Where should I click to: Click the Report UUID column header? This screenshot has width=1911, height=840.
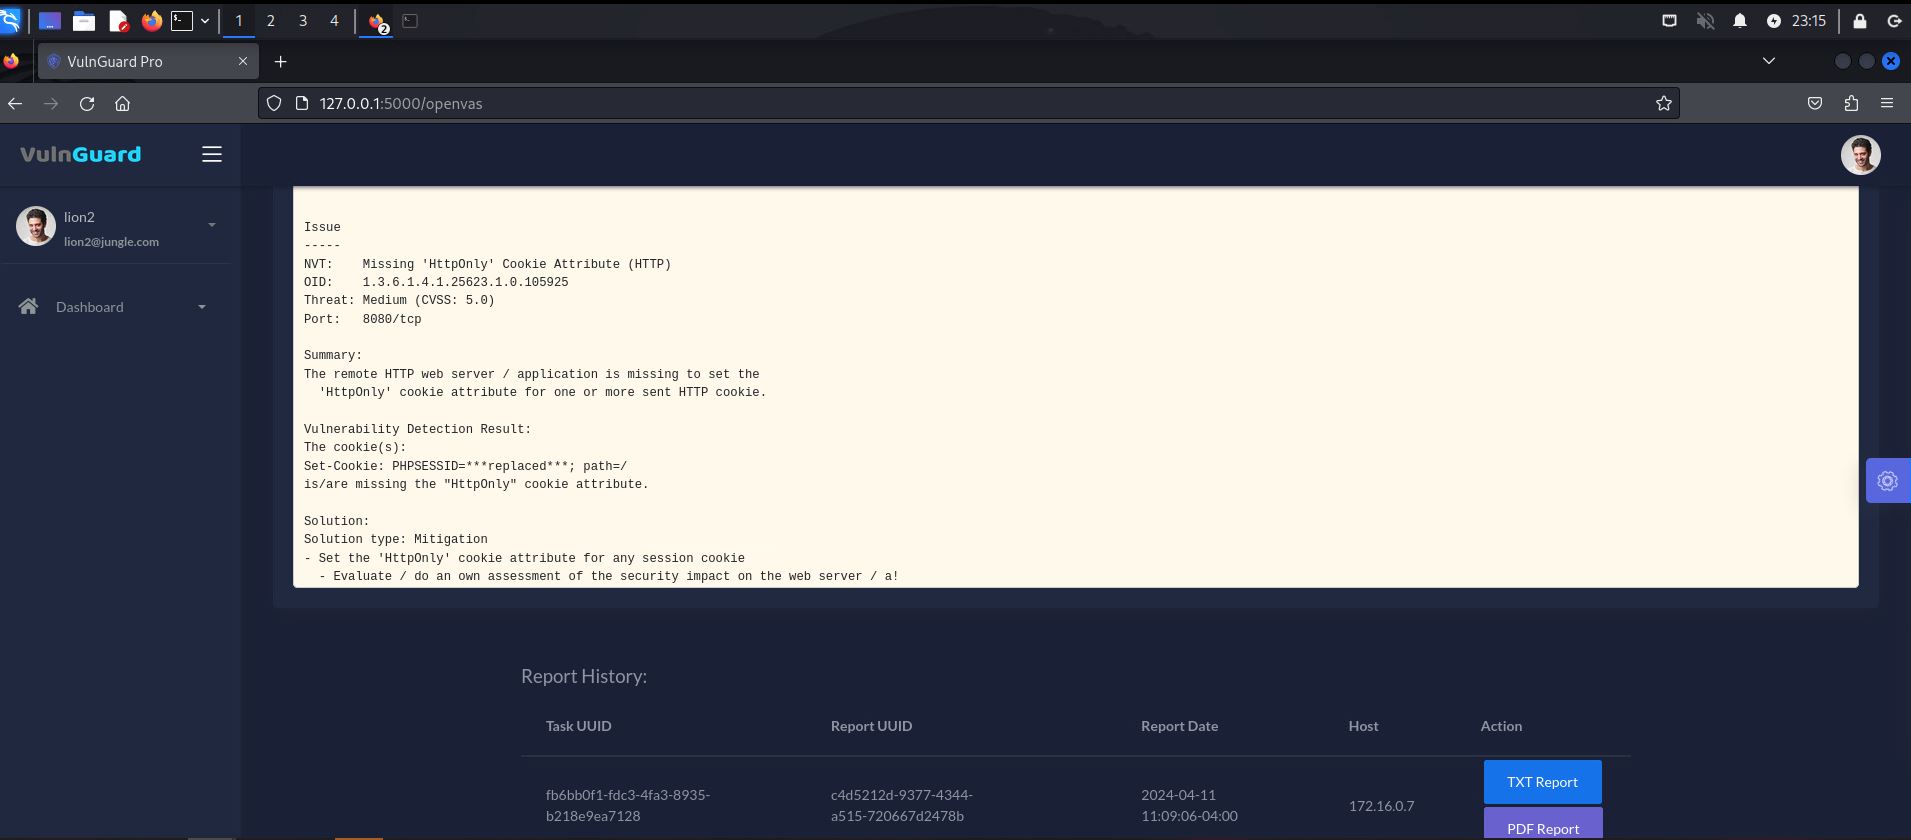[x=871, y=726]
